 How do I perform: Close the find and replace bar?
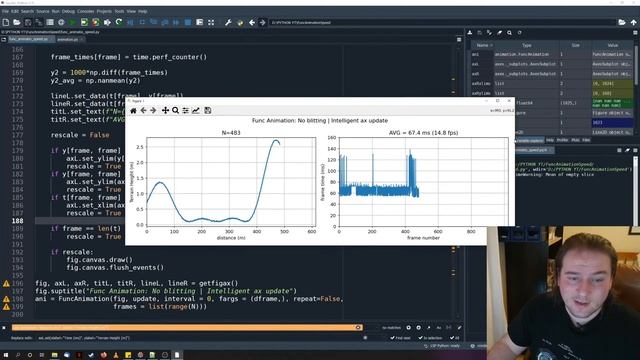[4, 327]
